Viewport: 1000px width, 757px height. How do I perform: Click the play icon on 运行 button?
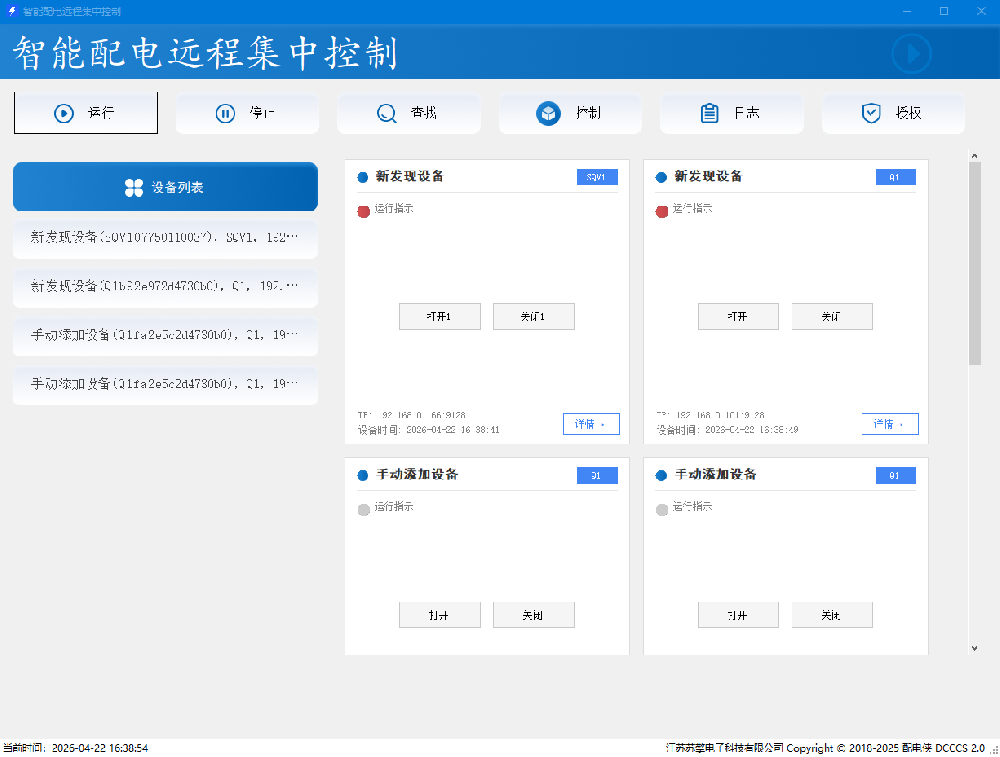tap(64, 113)
